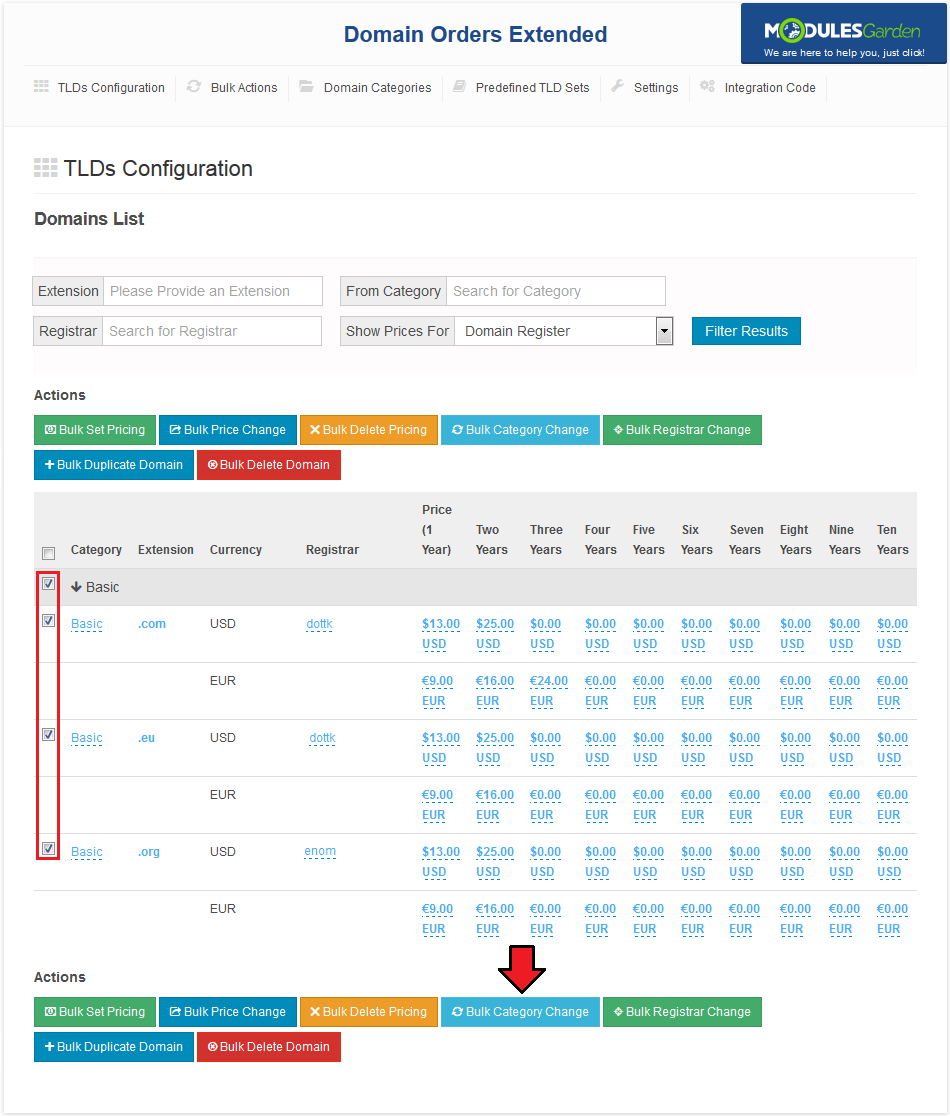Click the Category column header
This screenshot has width=950, height=1116.
point(96,549)
